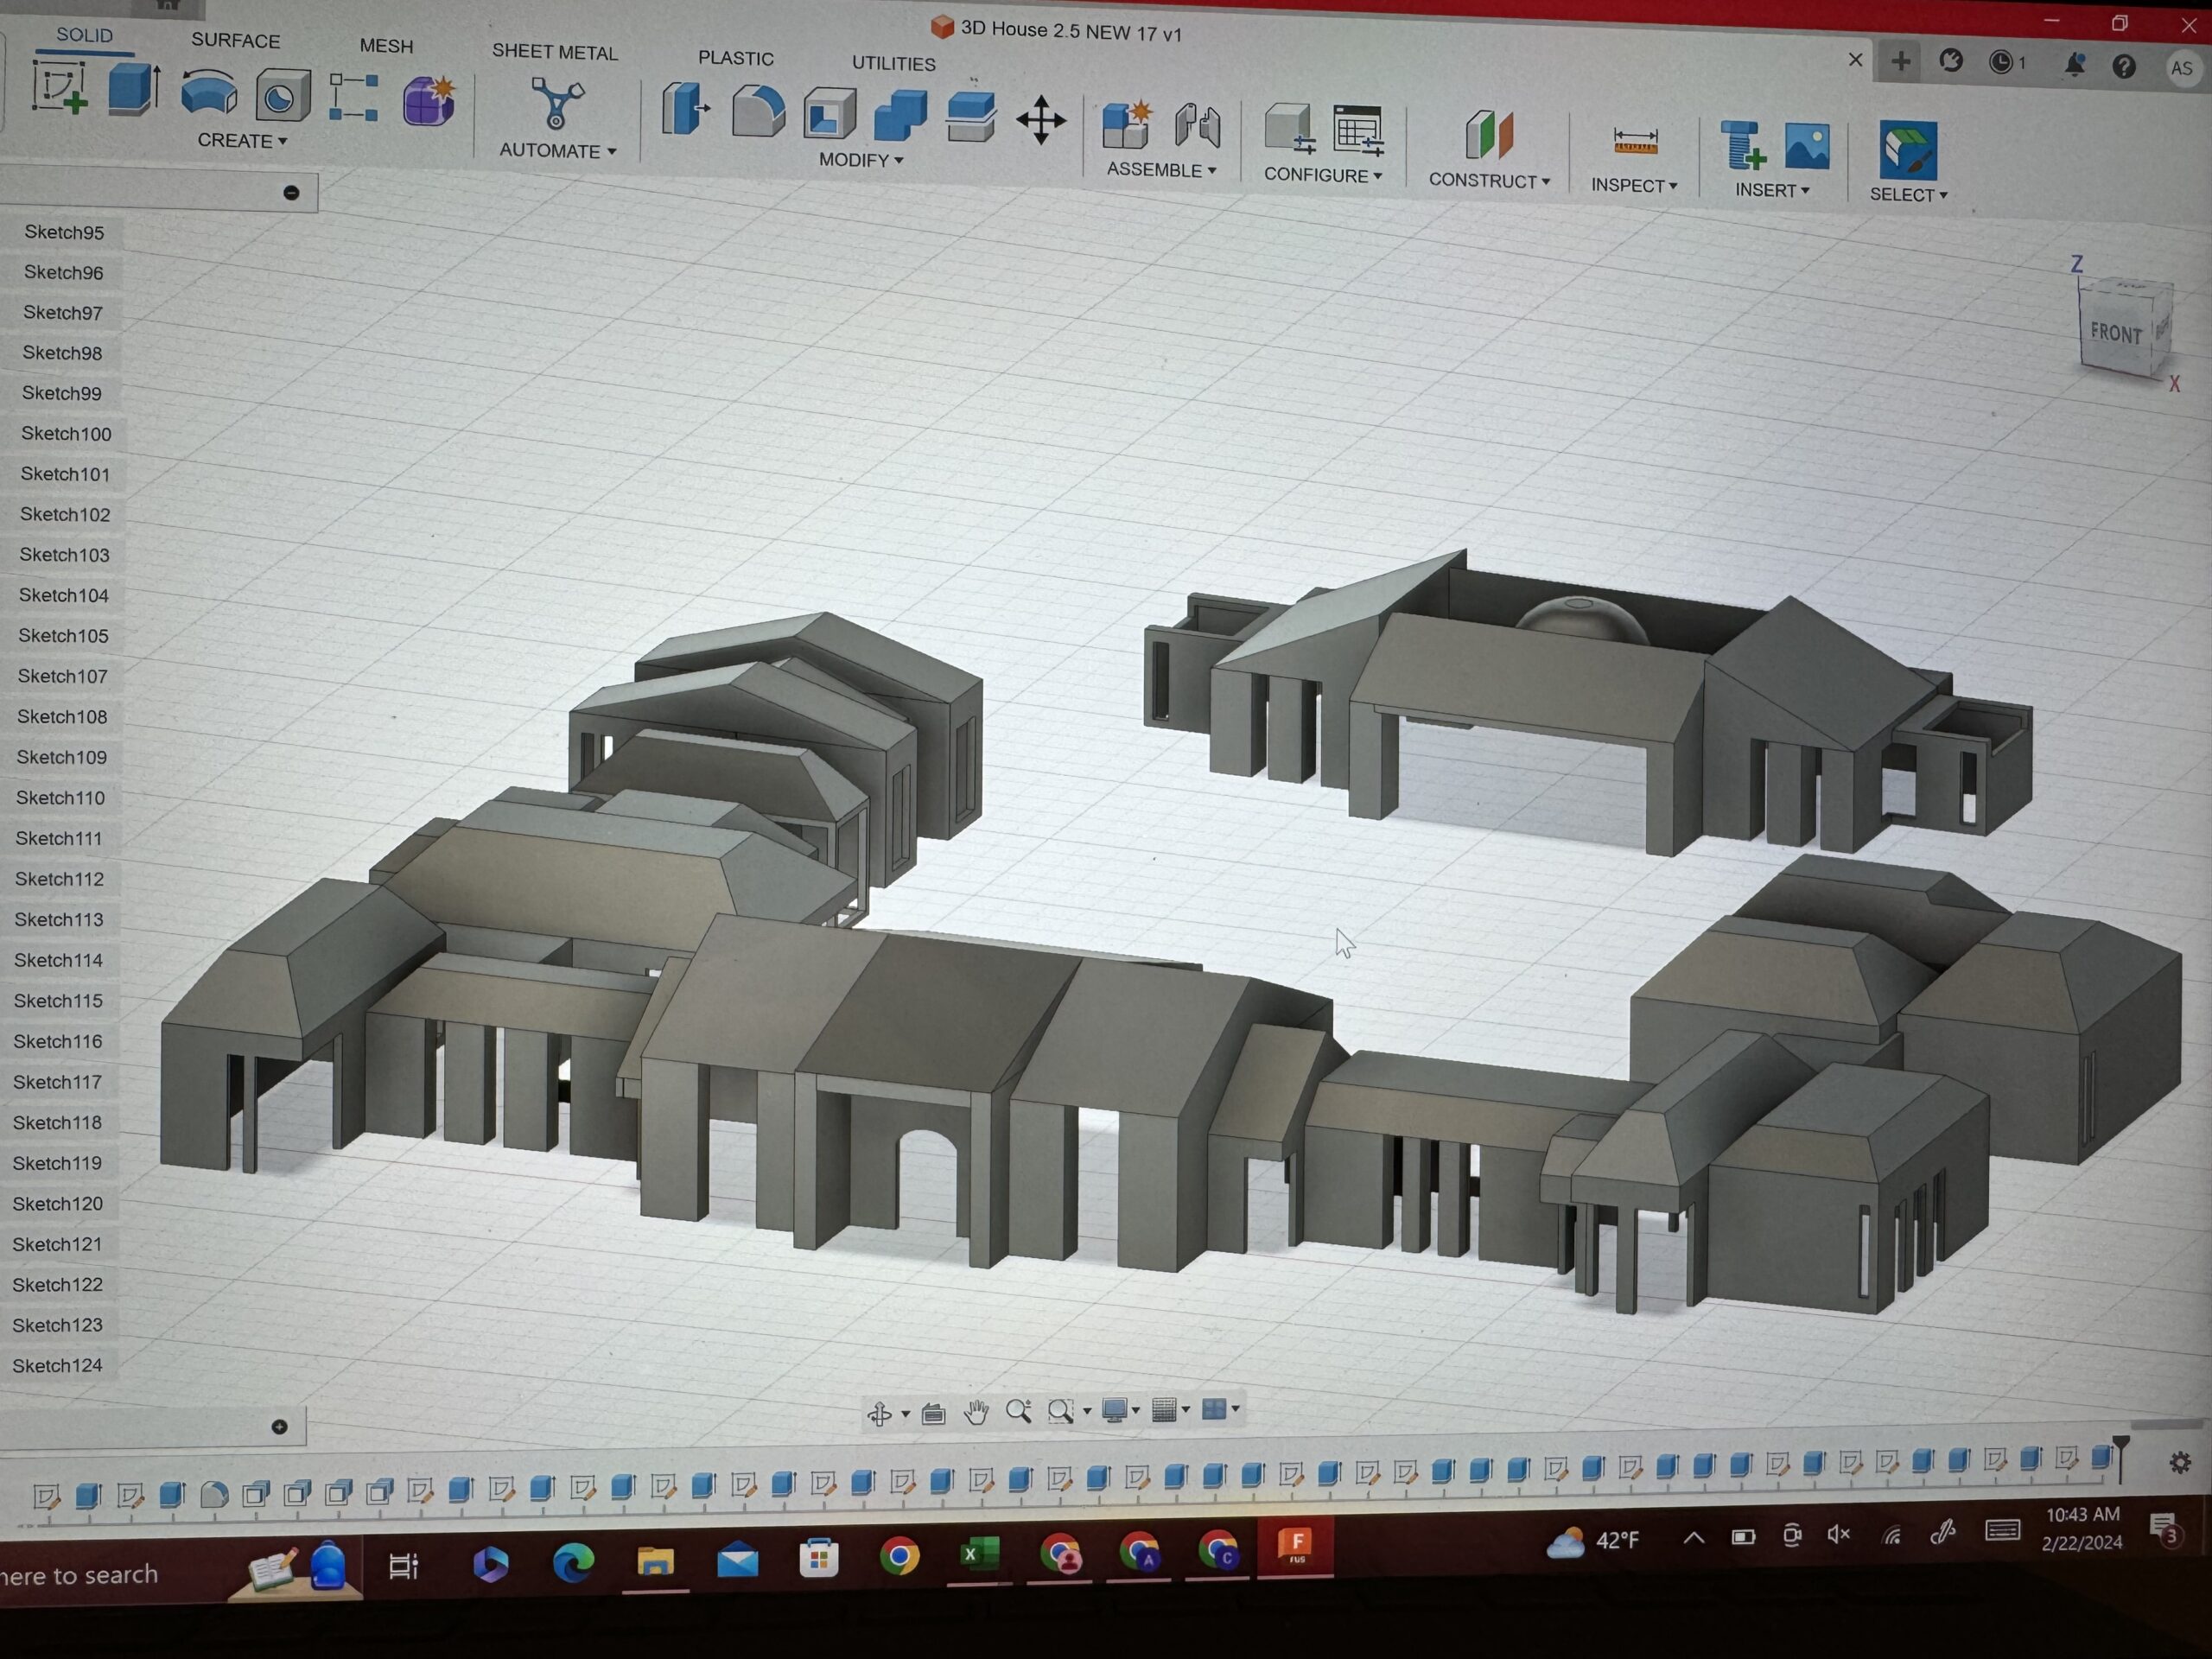Open the CREATE dropdown menu
This screenshot has height=1659, width=2212.
pos(242,141)
